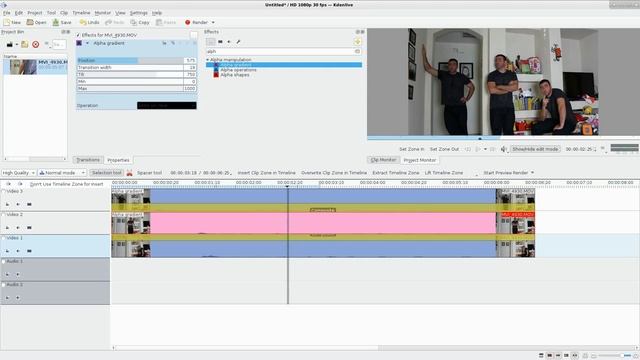Image resolution: width=640 pixels, height=360 pixels.
Task: Select Alpha operations in the effects list
Action: click(238, 70)
